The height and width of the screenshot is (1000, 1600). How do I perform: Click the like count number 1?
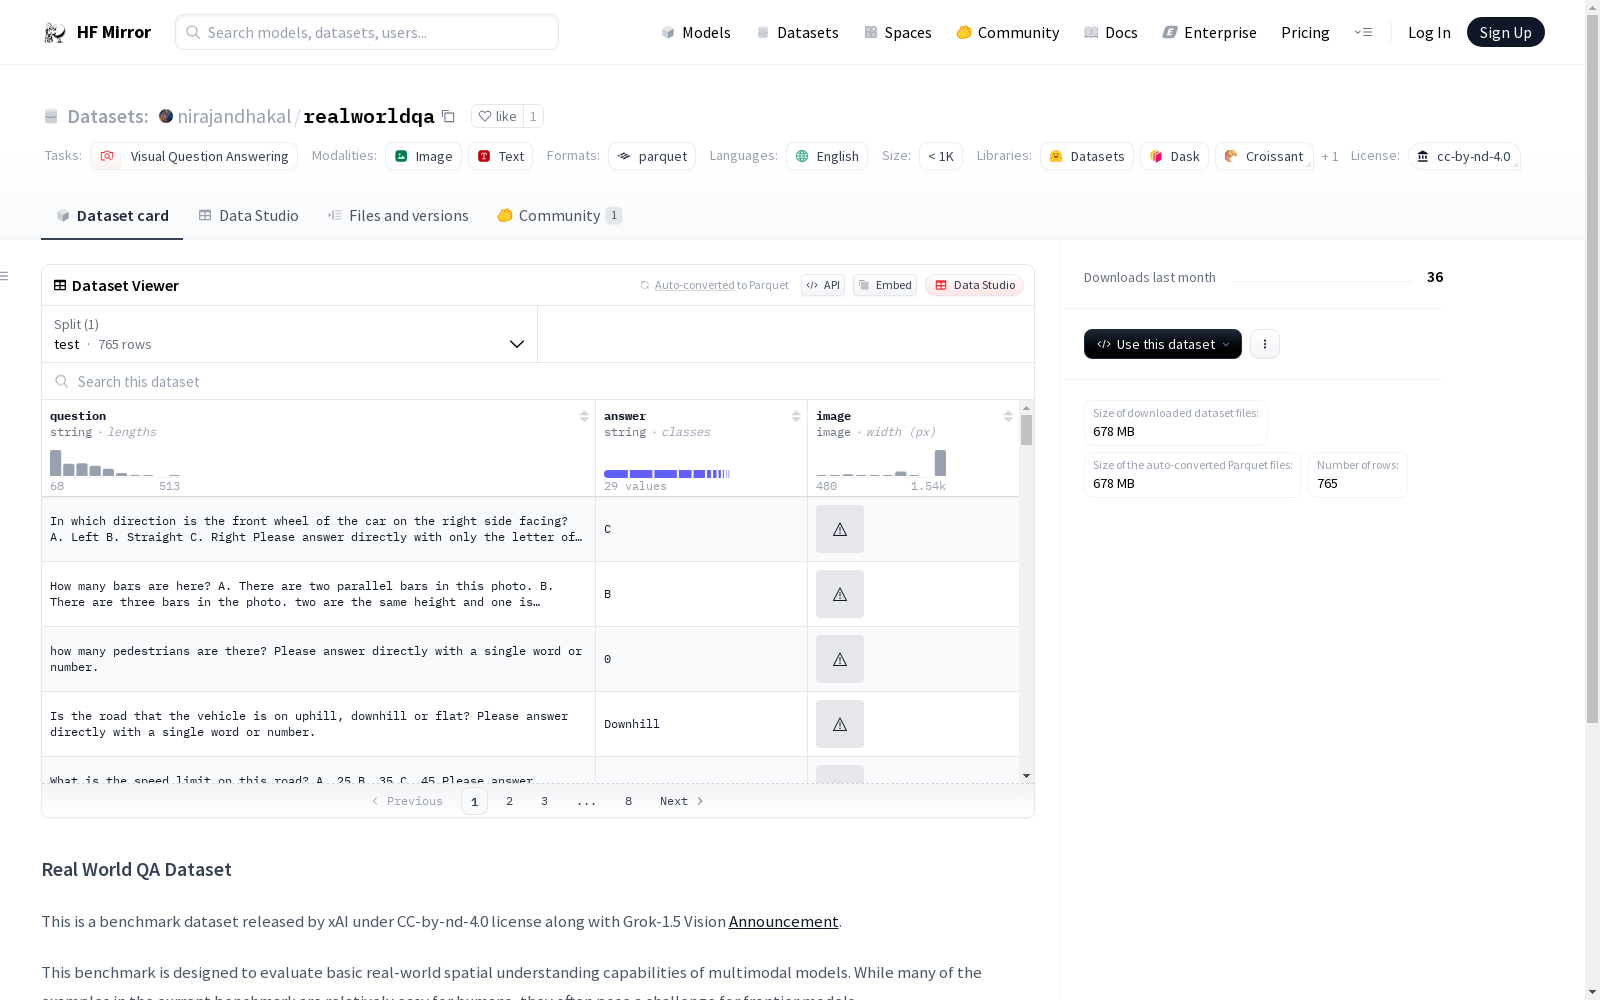533,116
